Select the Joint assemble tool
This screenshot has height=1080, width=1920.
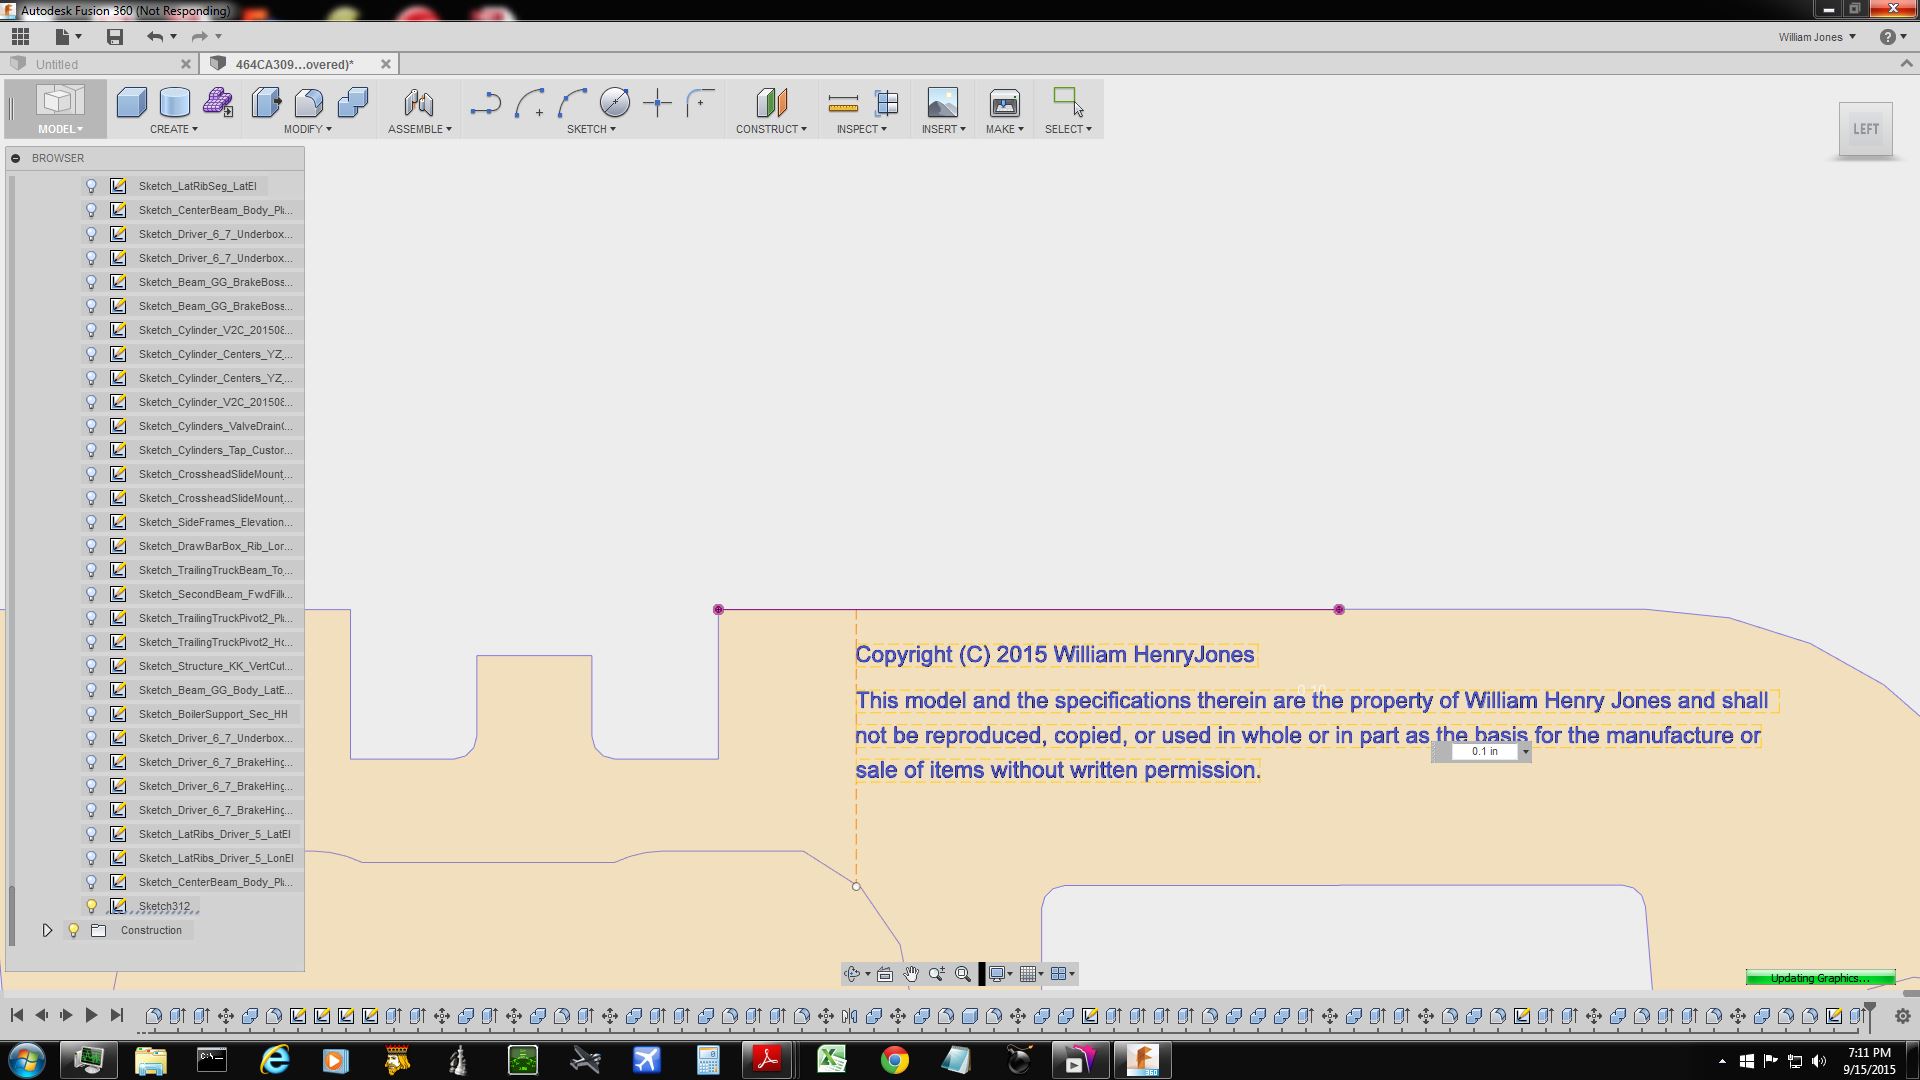click(x=419, y=102)
